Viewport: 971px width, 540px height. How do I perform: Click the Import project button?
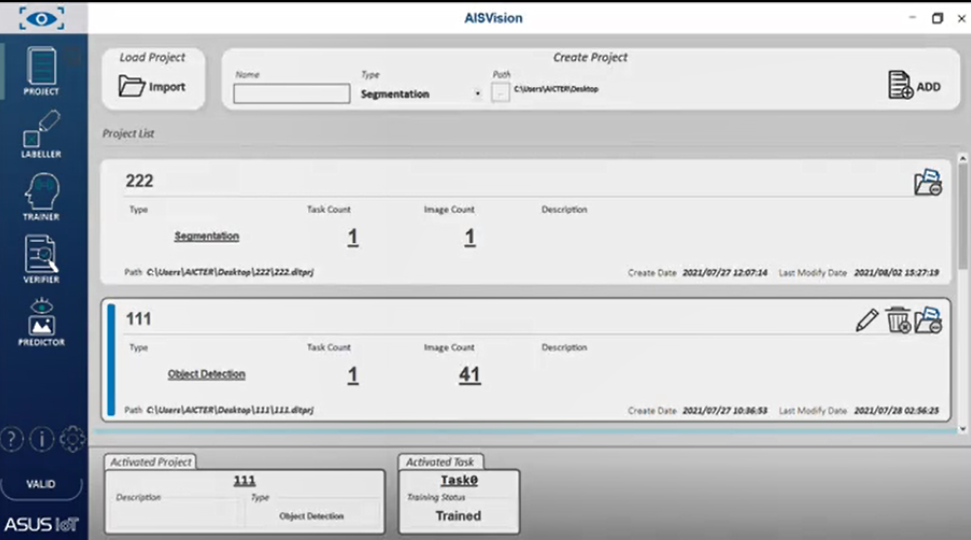coord(152,87)
